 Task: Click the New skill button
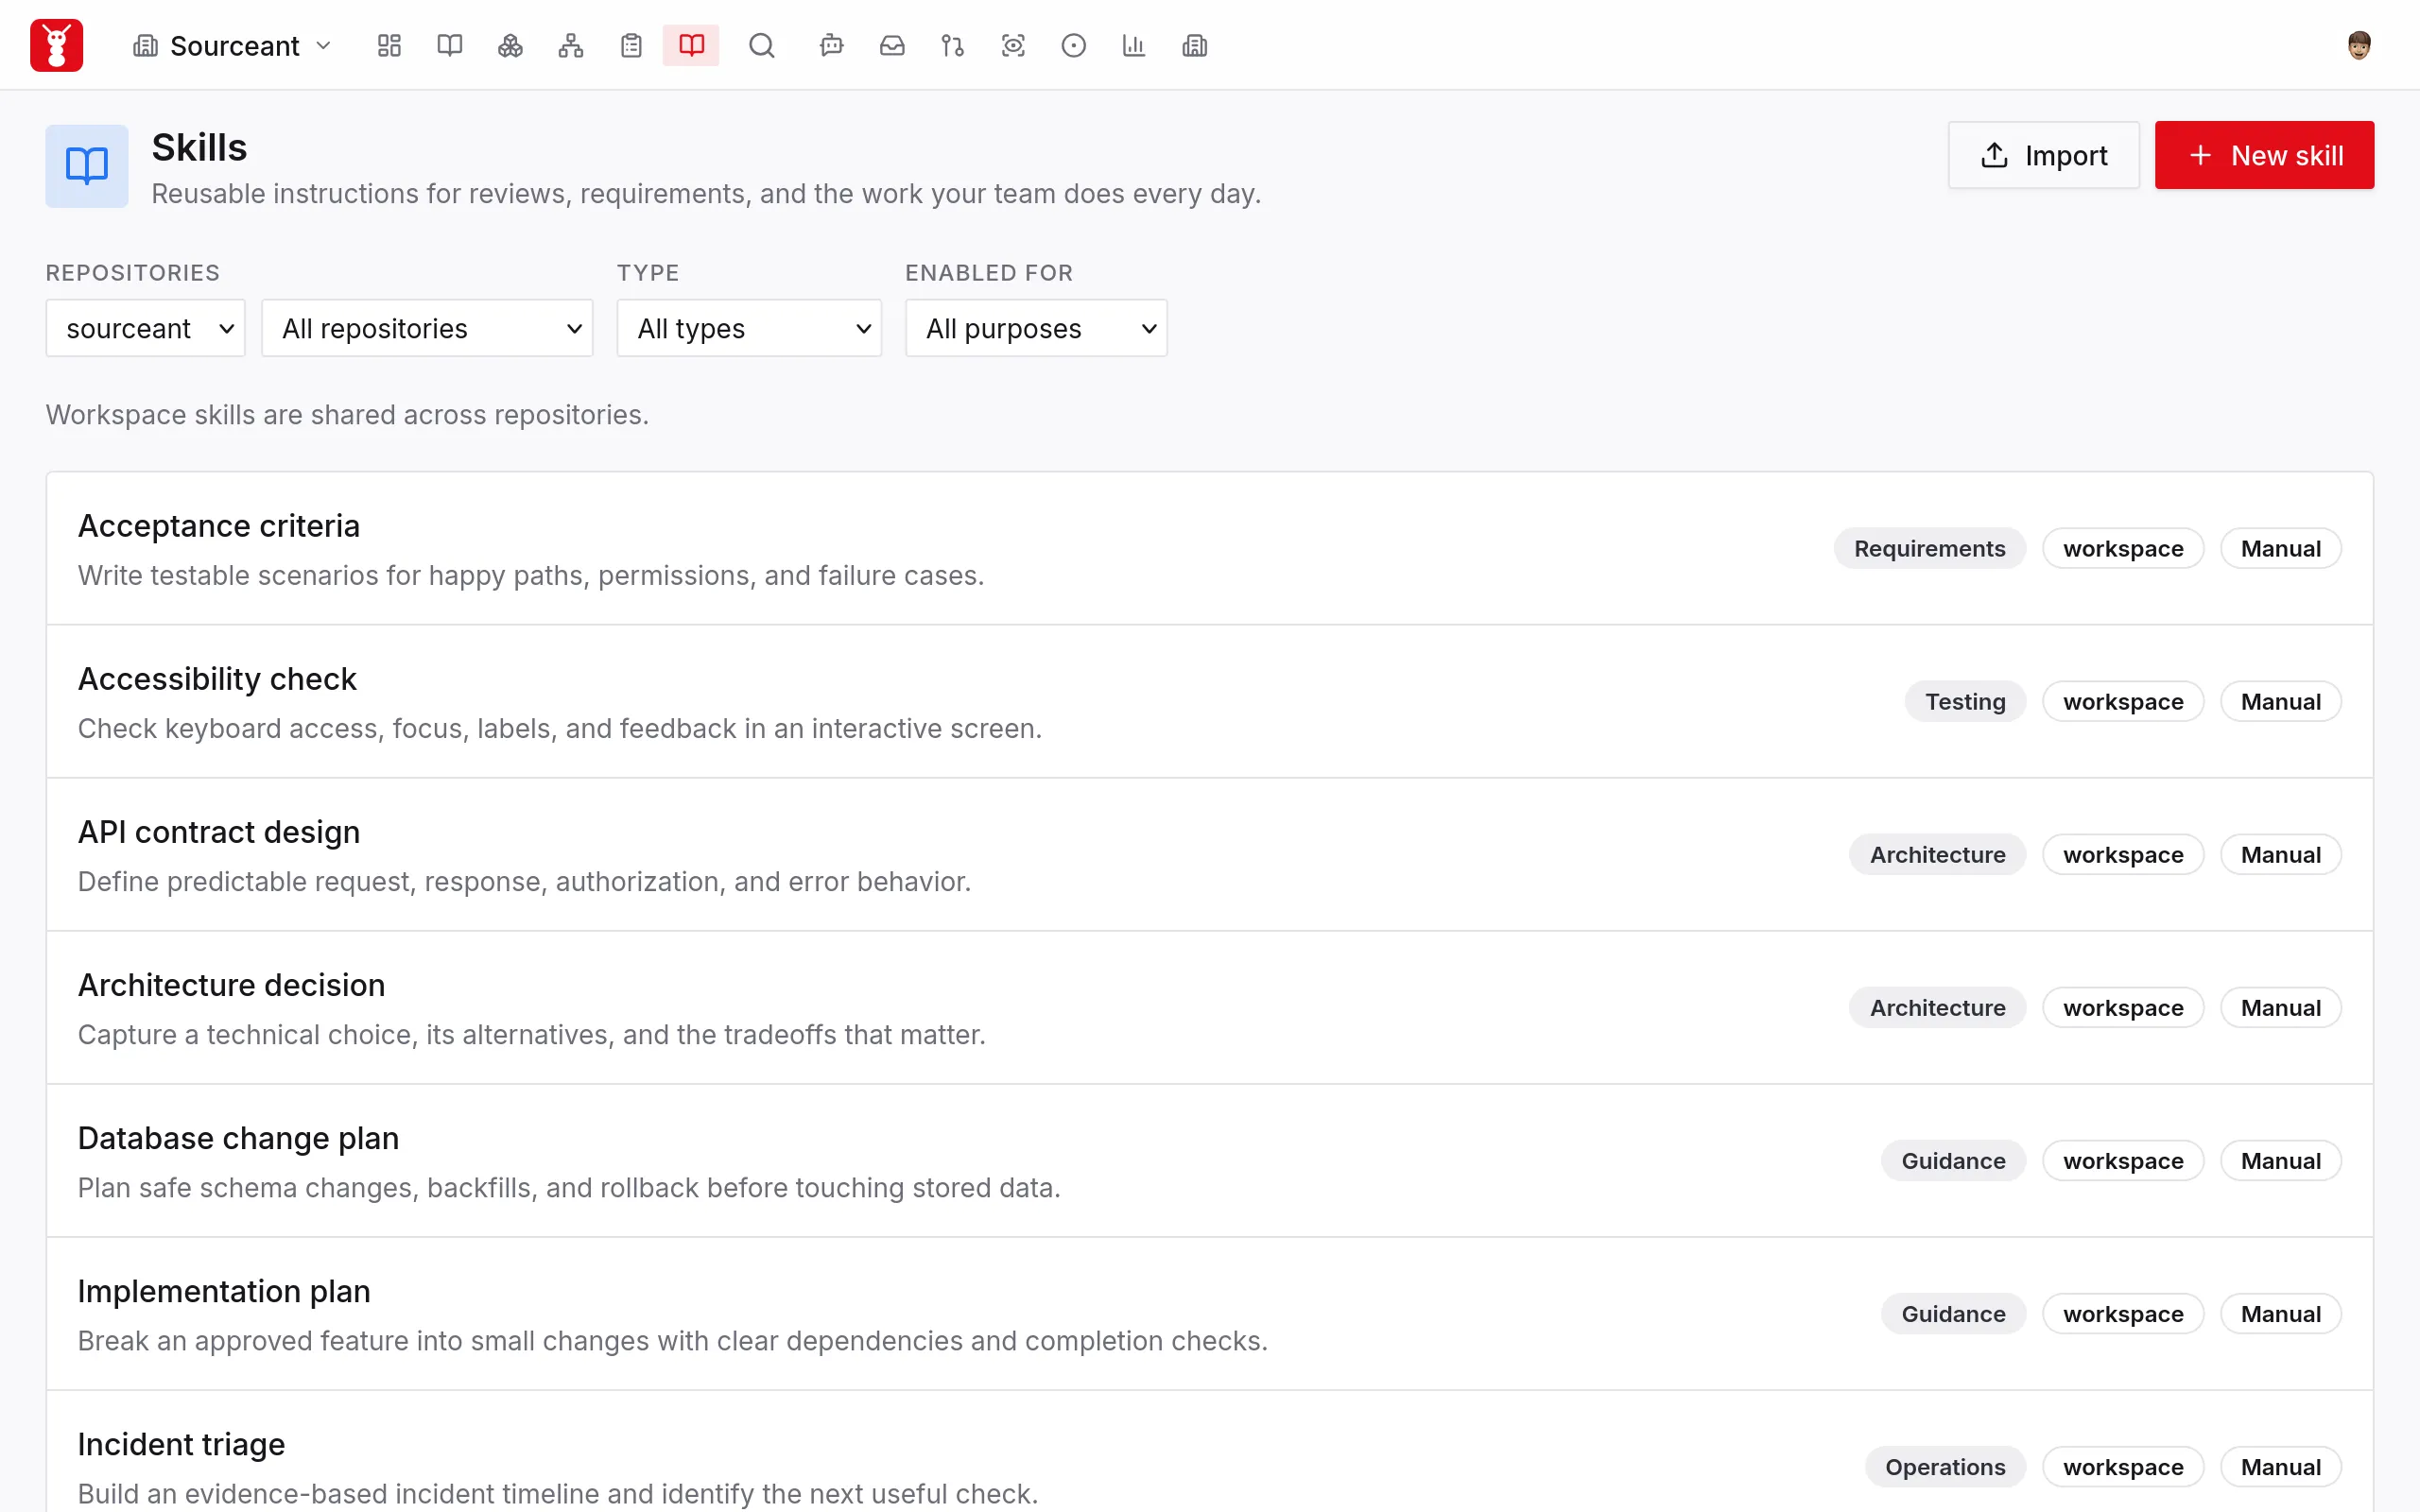[x=2264, y=155]
